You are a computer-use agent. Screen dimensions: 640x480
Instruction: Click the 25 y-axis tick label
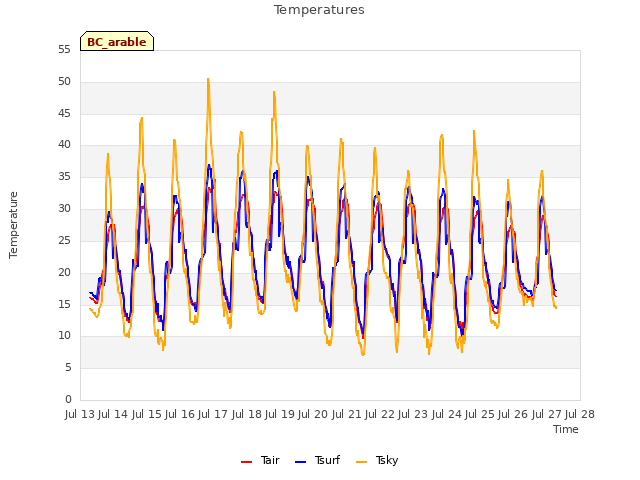(64, 240)
